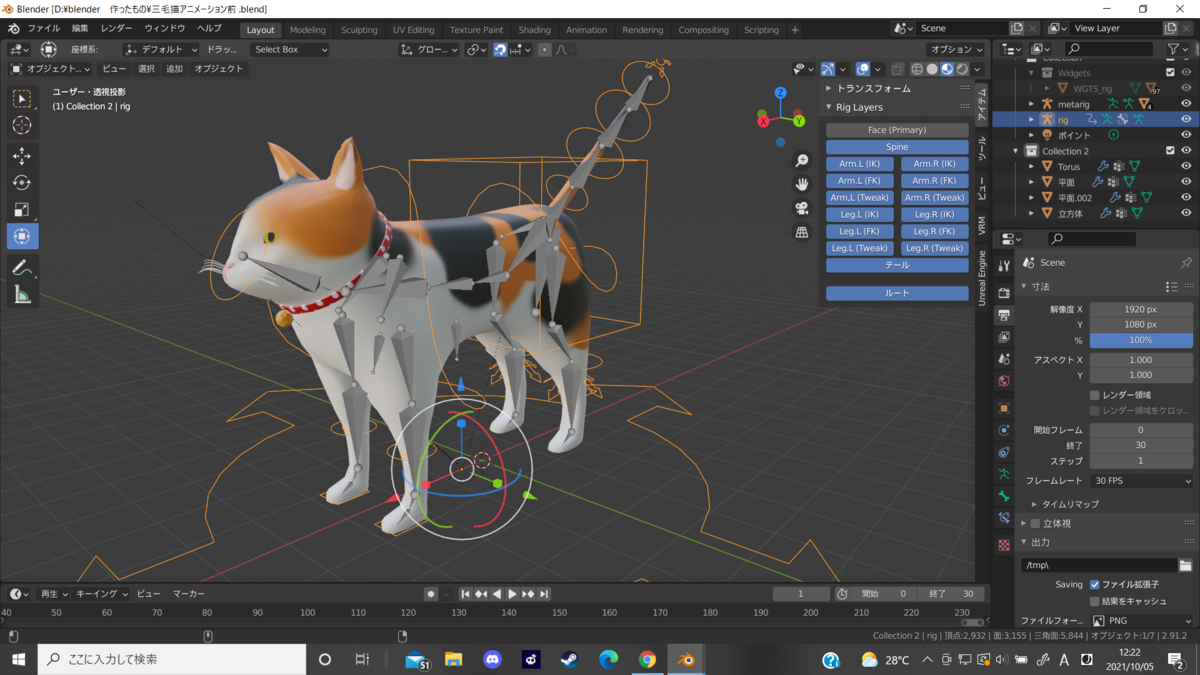Select the Annotate pencil tool
The height and width of the screenshot is (675, 1200).
(x=22, y=268)
